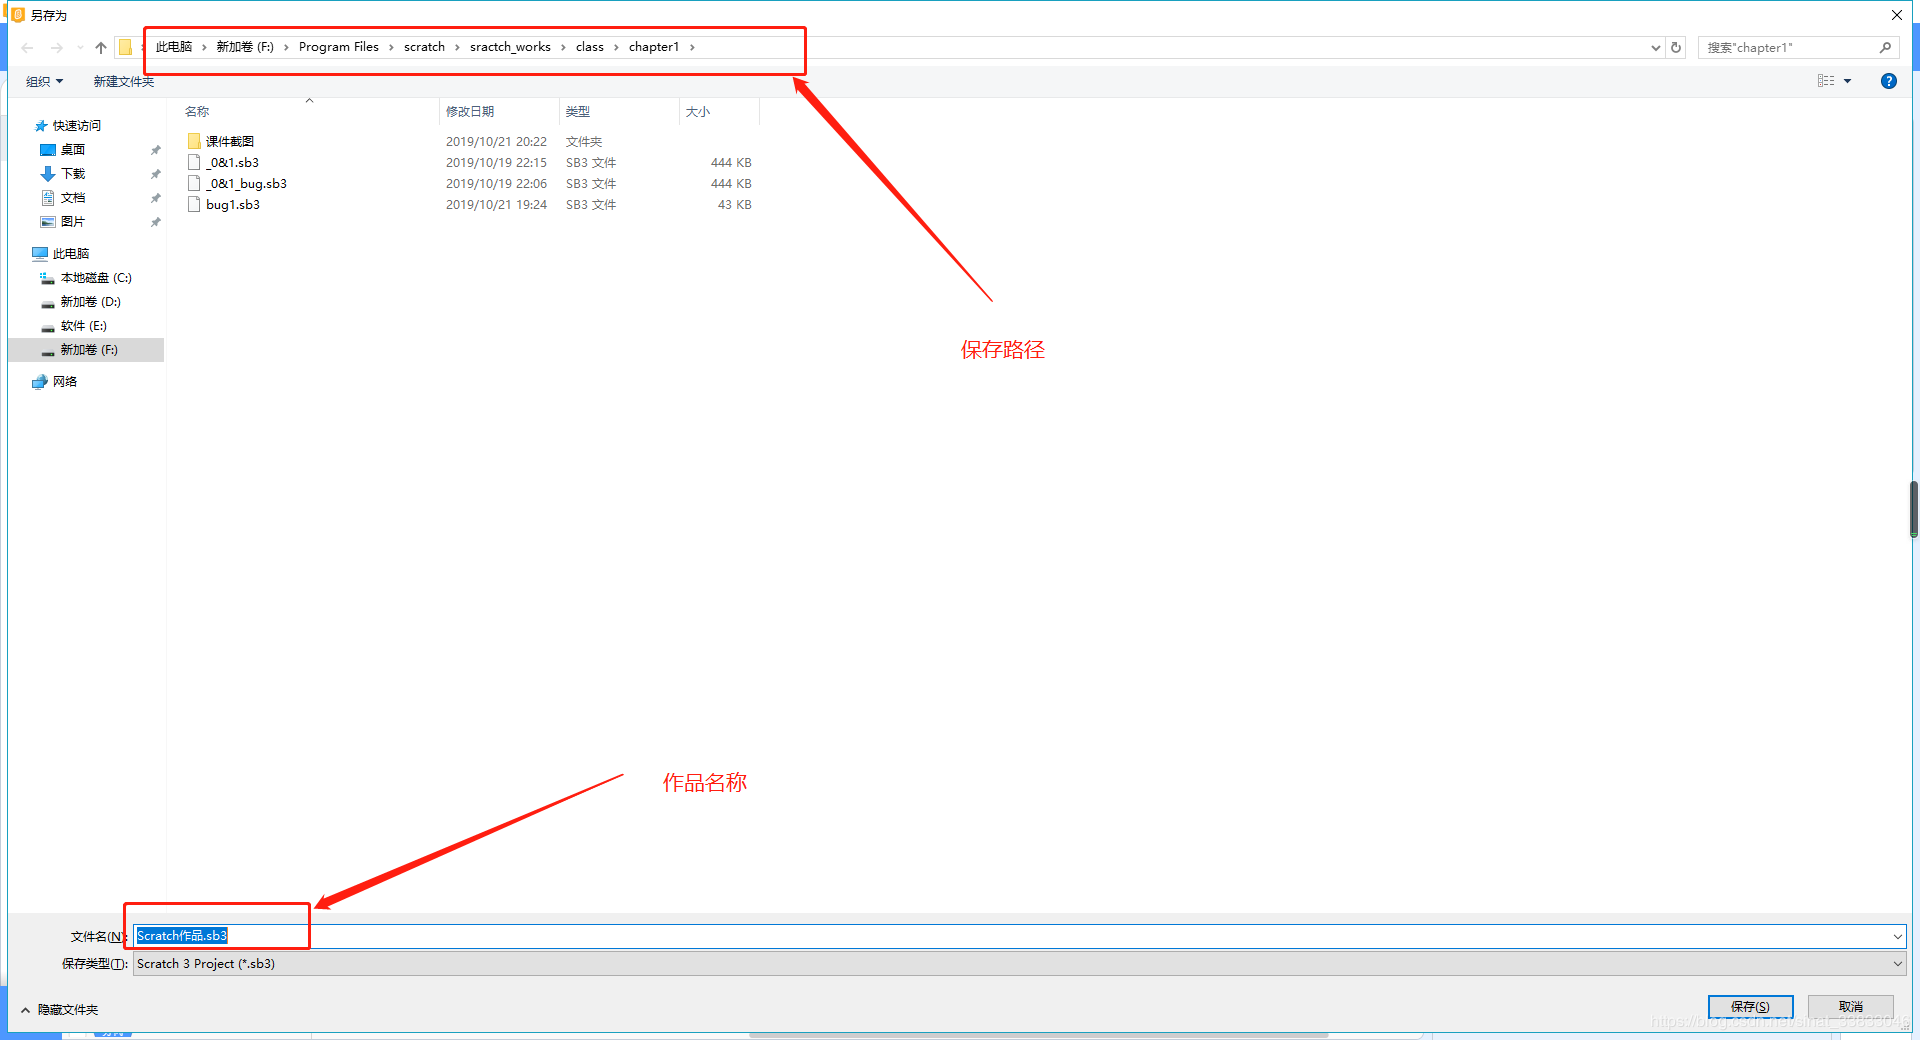Open 网络 in sidebar
The image size is (1920, 1040).
pos(64,381)
